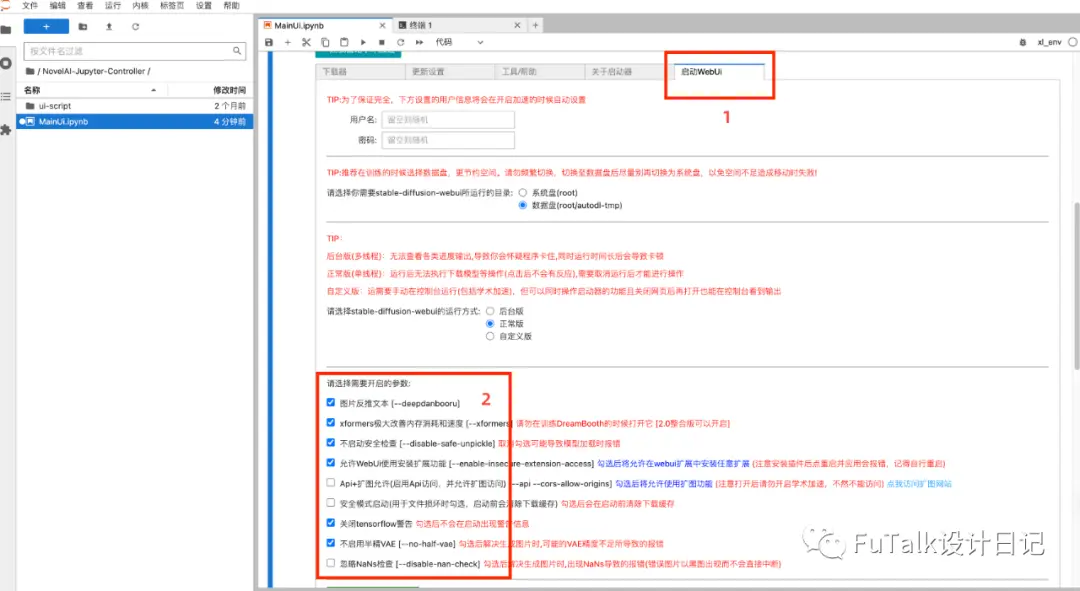This screenshot has height=591, width=1080.
Task: Save the notebook with the floppy icon
Action: 269,43
